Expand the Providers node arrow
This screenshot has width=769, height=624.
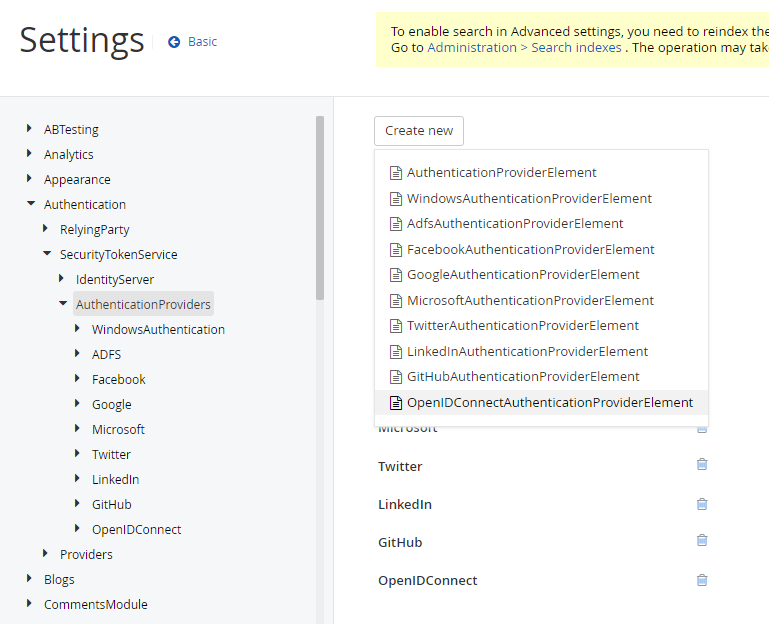click(x=45, y=553)
